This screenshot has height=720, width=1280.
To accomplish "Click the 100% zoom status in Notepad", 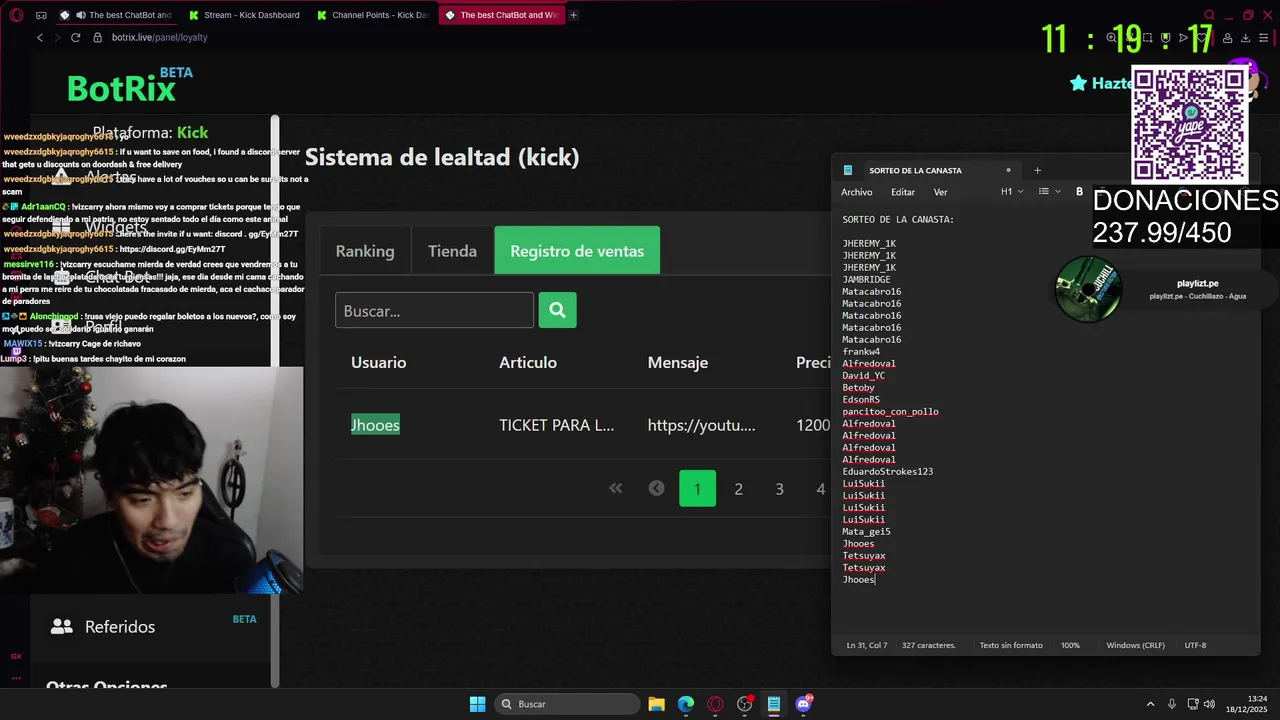I will tap(1070, 645).
